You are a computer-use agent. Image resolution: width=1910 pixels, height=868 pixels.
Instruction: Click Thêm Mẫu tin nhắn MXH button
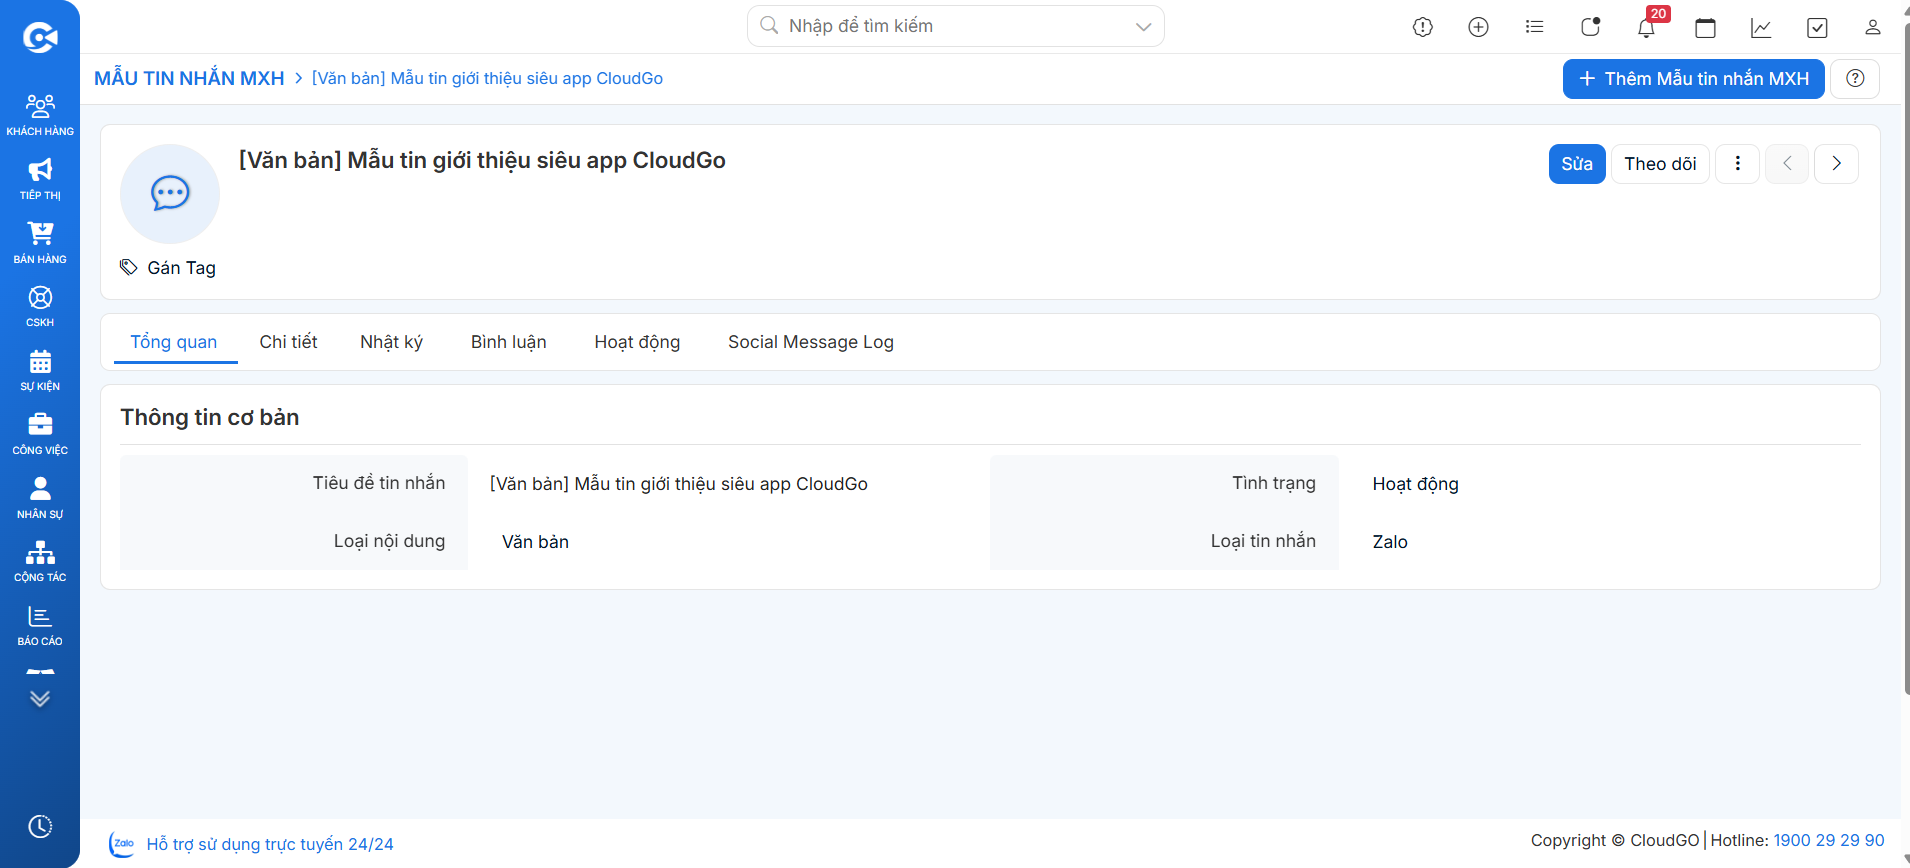coord(1694,79)
